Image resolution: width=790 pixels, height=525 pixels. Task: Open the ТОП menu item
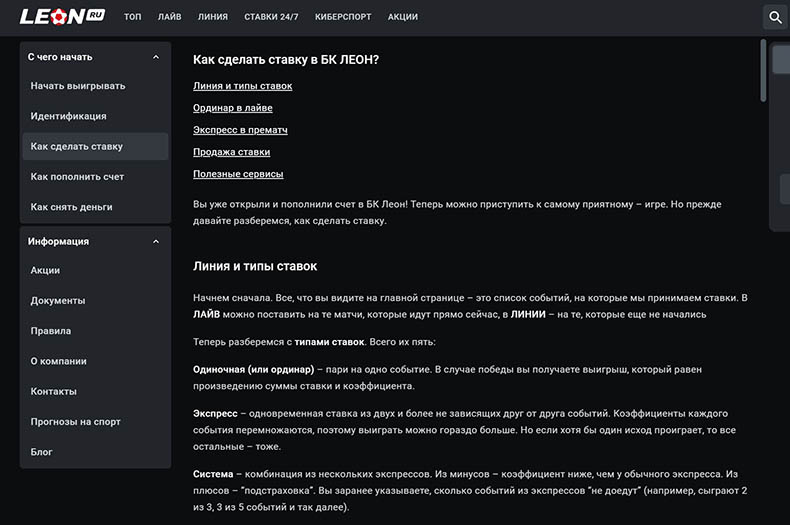click(133, 17)
